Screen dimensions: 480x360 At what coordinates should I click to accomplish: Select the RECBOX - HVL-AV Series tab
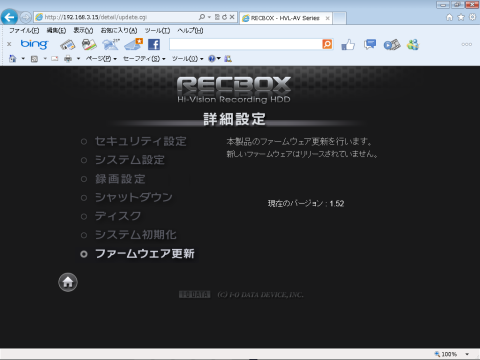point(285,18)
